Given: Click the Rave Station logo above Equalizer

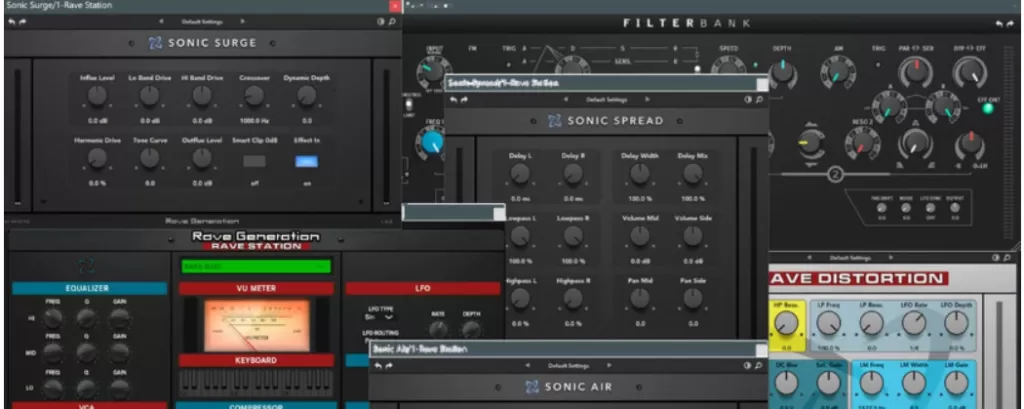Looking at the screenshot, I should pos(86,266).
